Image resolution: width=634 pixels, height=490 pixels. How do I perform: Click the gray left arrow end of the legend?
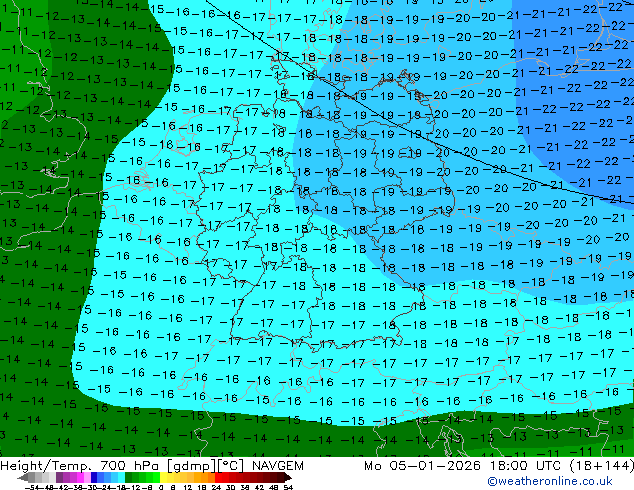[x=23, y=477]
